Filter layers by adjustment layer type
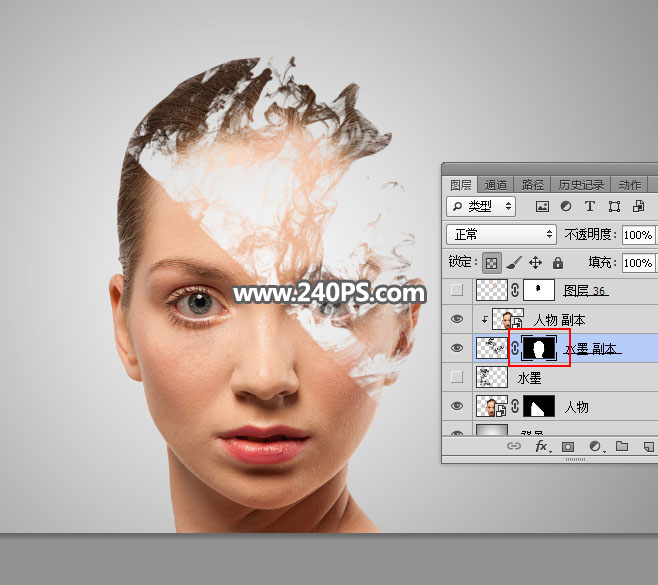The image size is (658, 585). click(566, 206)
